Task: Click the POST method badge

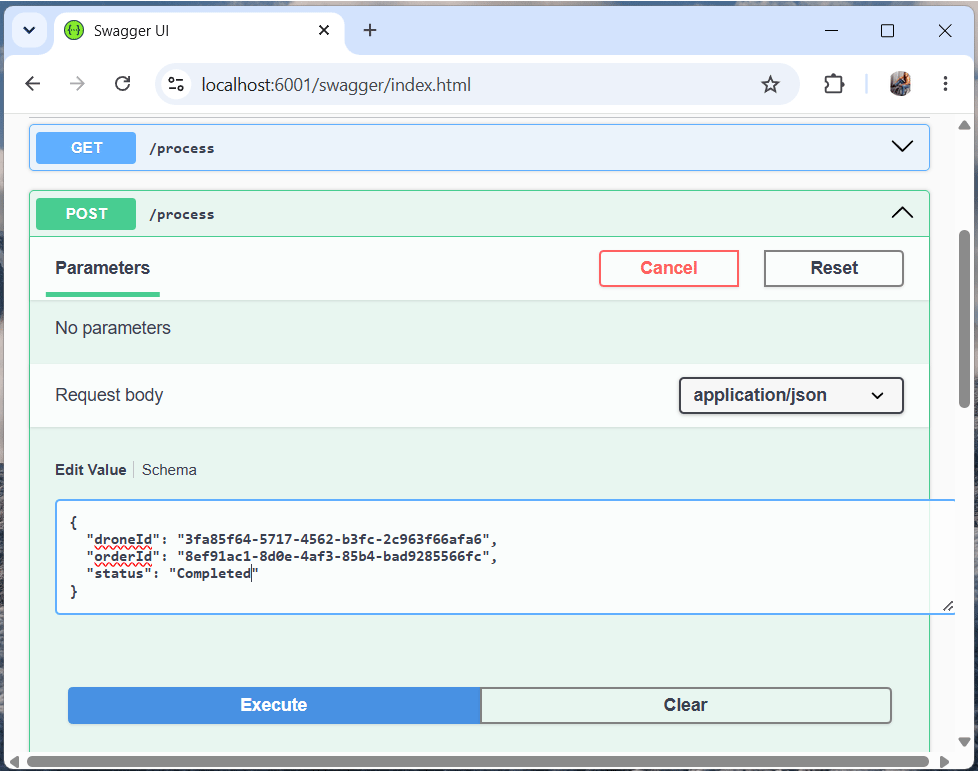Action: pyautogui.click(x=86, y=214)
